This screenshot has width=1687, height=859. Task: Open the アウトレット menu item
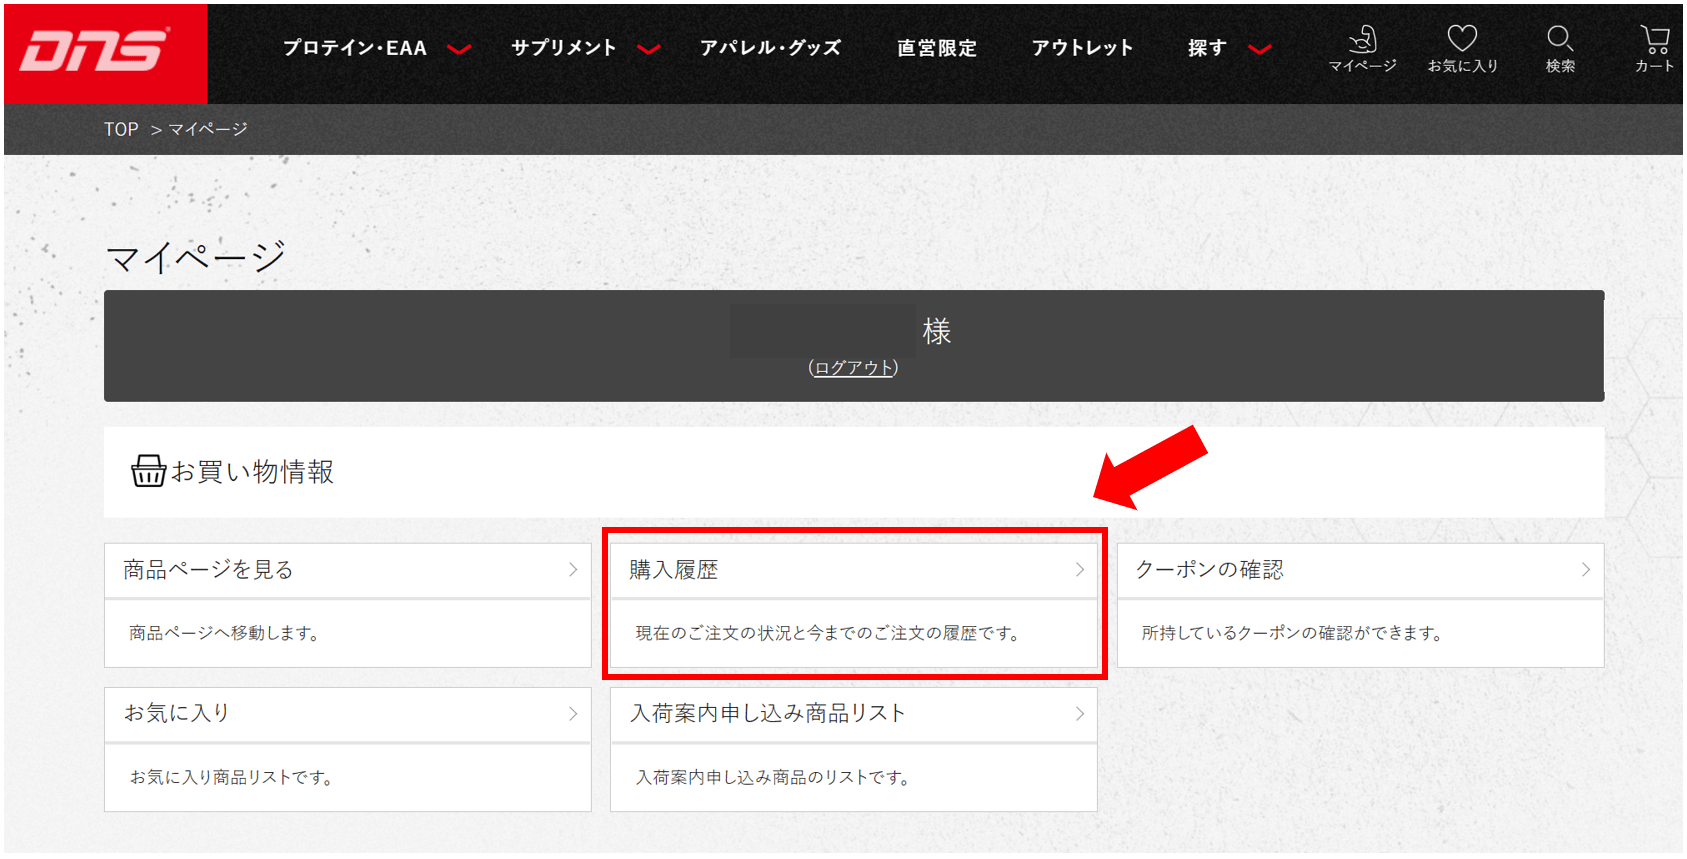coord(1083,48)
